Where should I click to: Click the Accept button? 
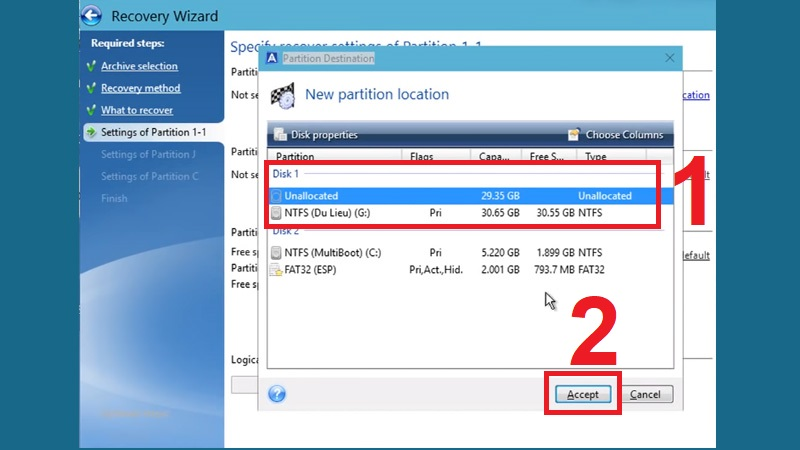(583, 394)
